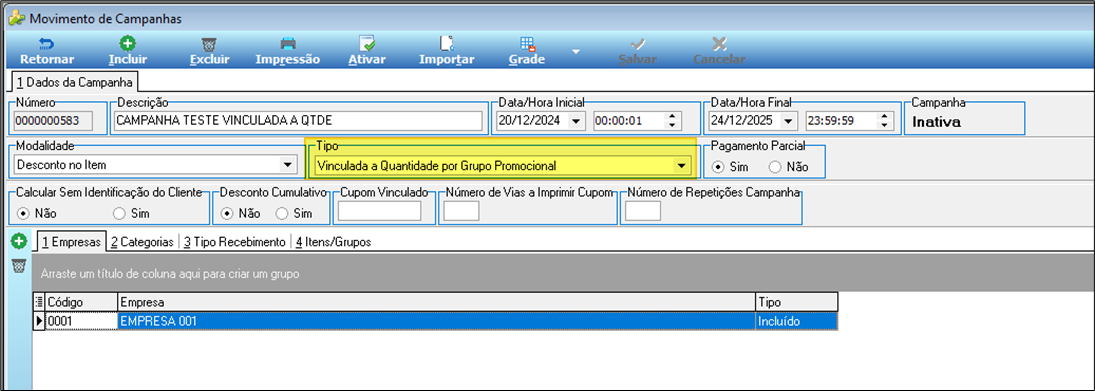The image size is (1095, 391).
Task: Click the Cupom Vinculado input field
Action: point(379,212)
